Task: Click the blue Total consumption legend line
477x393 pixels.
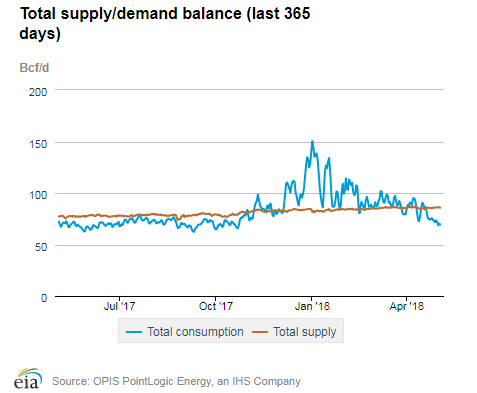Action: tap(134, 332)
